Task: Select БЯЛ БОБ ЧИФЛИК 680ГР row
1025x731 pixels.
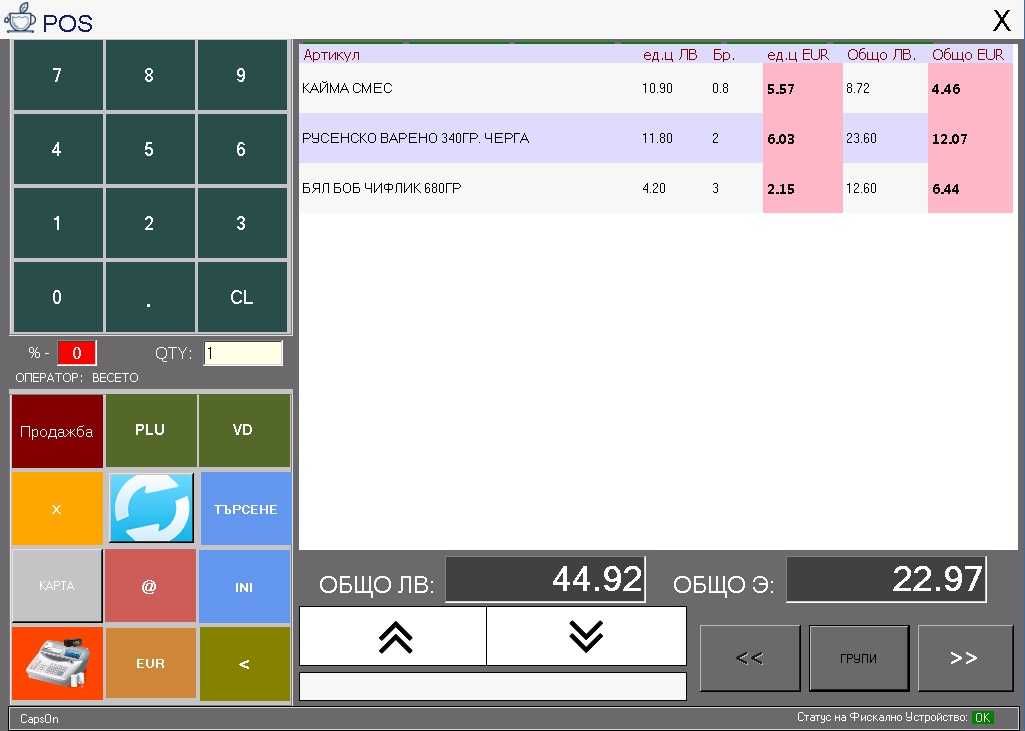Action: coord(656,188)
